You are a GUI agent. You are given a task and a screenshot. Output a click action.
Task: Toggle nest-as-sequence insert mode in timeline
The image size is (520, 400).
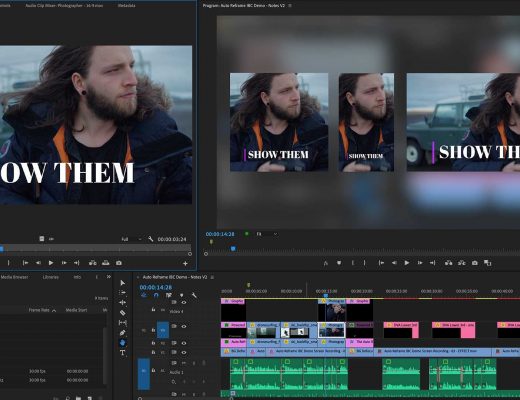pos(144,295)
